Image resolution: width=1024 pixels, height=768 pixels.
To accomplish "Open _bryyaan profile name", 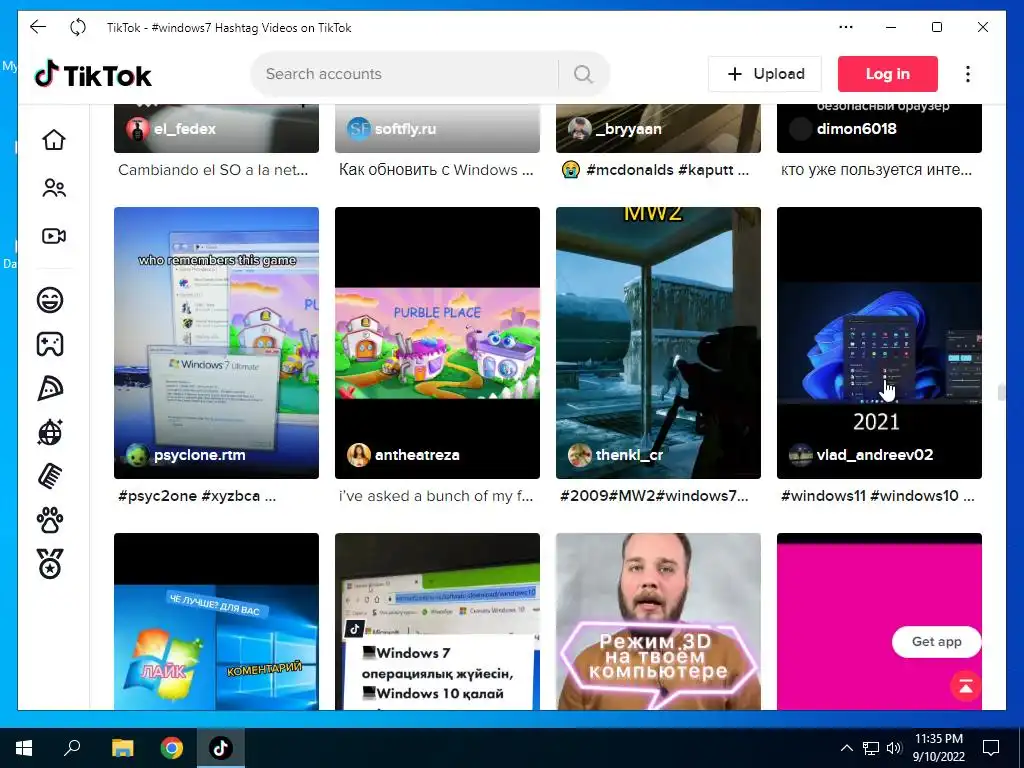I will pyautogui.click(x=628, y=129).
